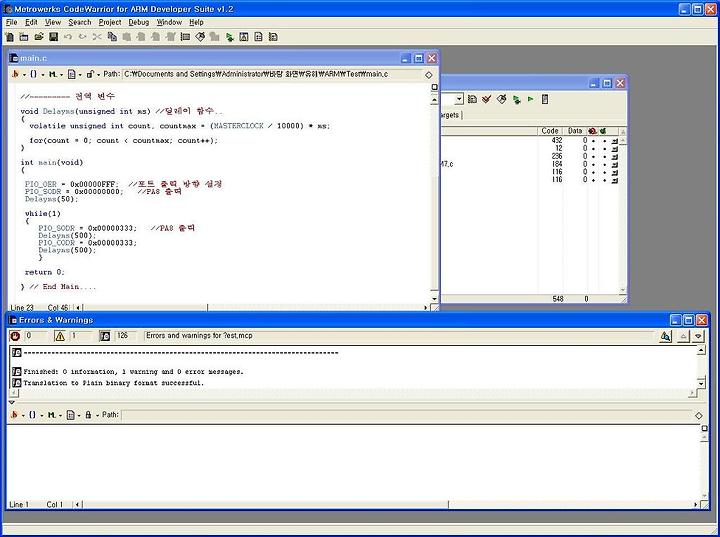The height and width of the screenshot is (537, 720).
Task: Click the green Debug icon in main toolbar
Action: (230, 37)
